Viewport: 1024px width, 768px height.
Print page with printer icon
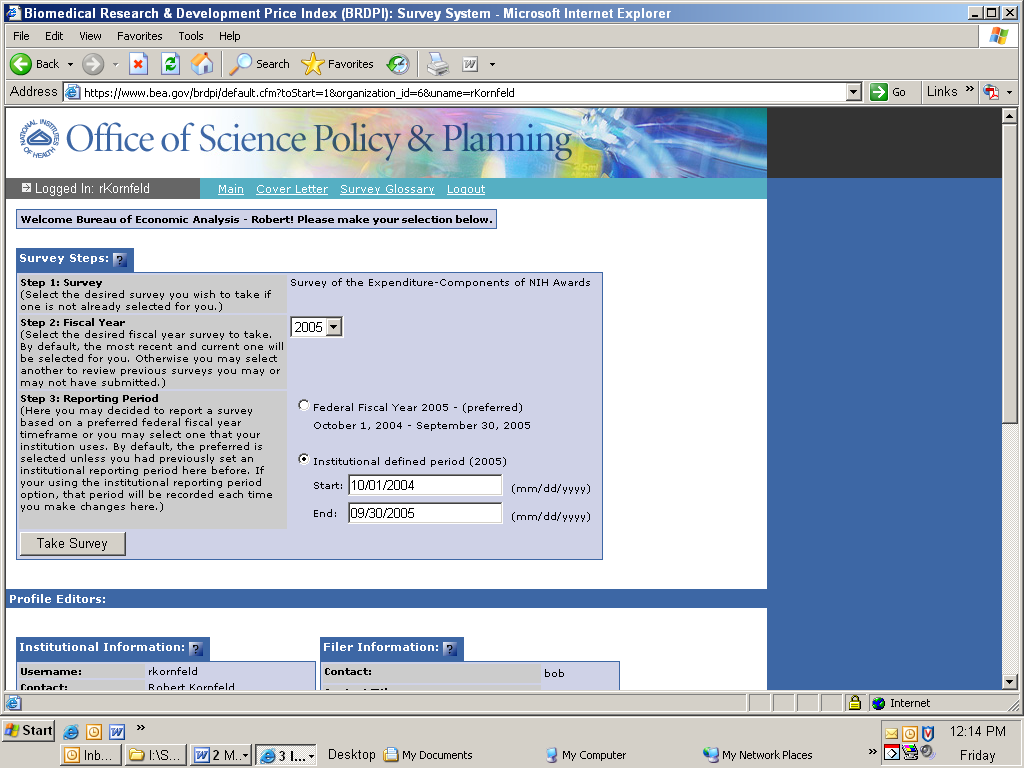(438, 64)
